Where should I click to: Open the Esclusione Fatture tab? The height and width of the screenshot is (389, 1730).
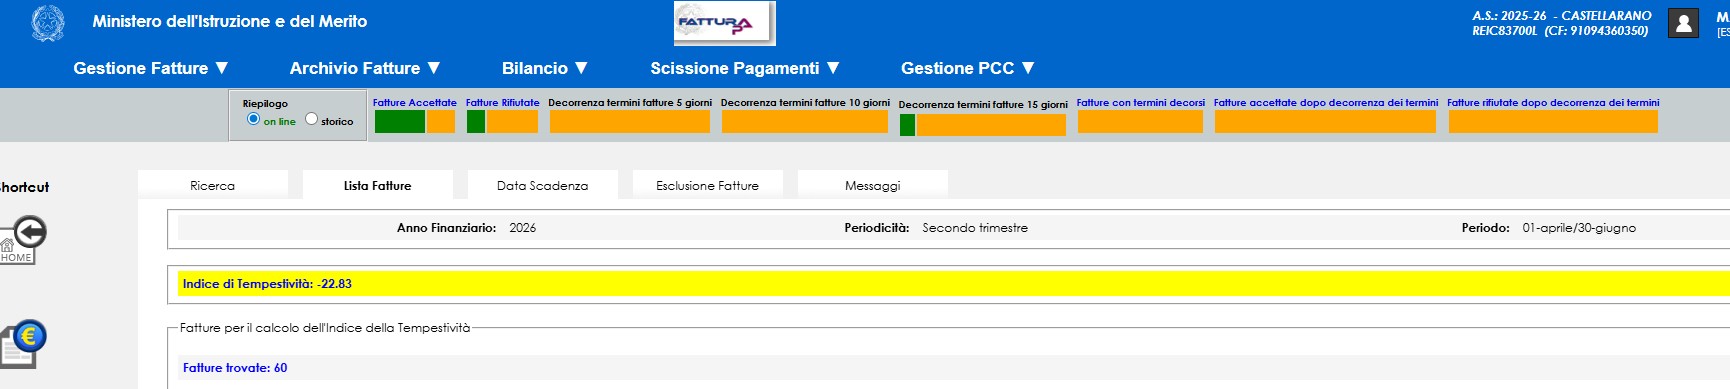tap(708, 185)
